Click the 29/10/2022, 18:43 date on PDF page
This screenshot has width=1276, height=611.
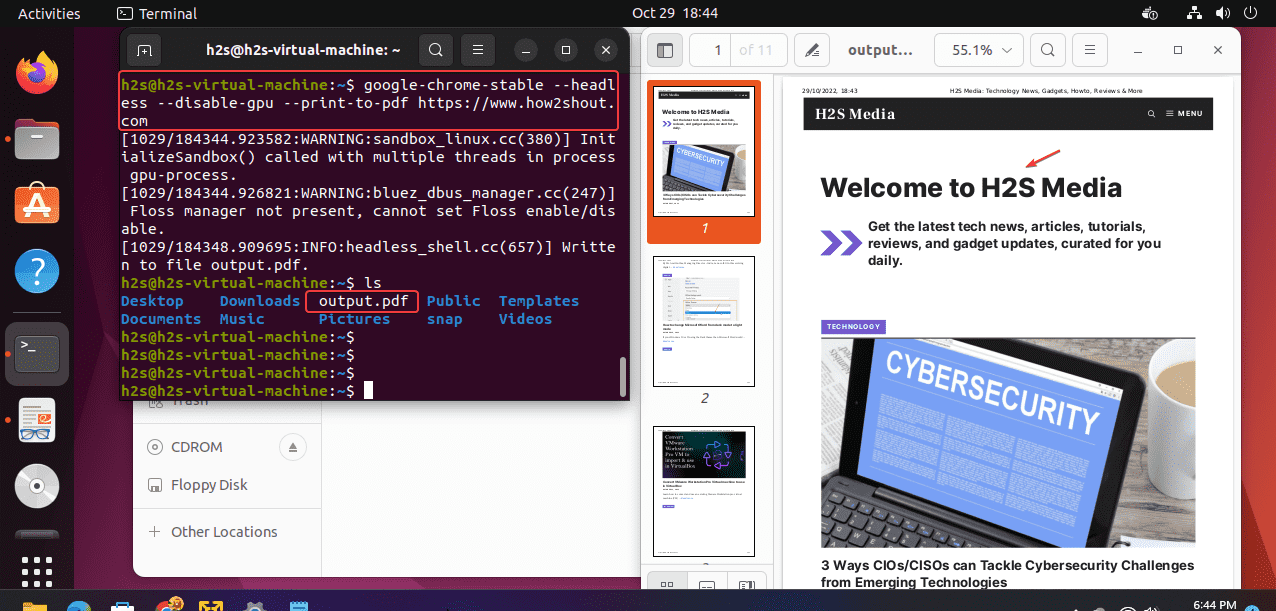coord(830,91)
